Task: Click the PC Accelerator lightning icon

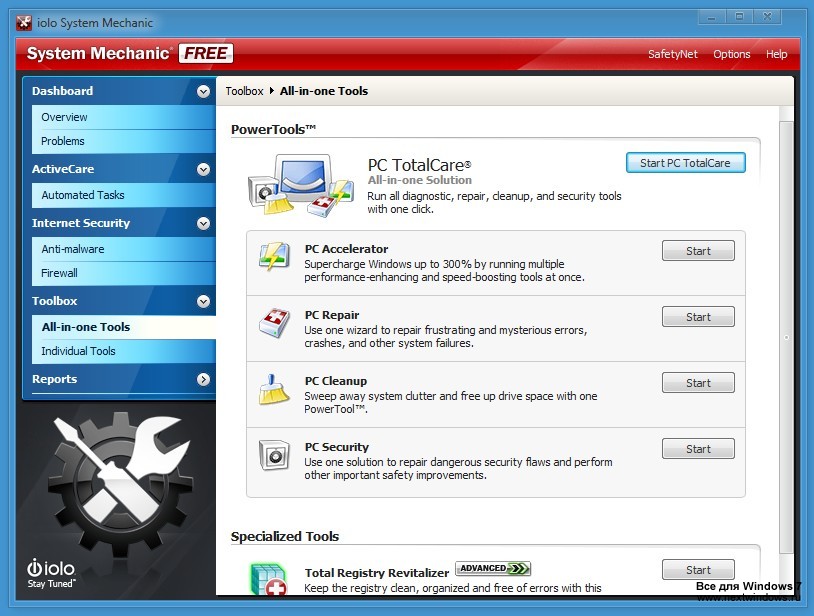Action: tap(274, 256)
